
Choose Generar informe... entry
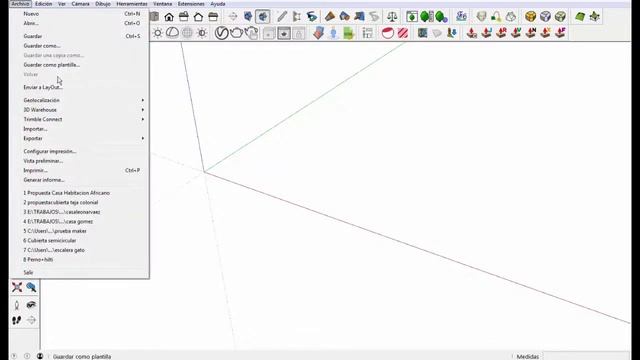click(79, 180)
